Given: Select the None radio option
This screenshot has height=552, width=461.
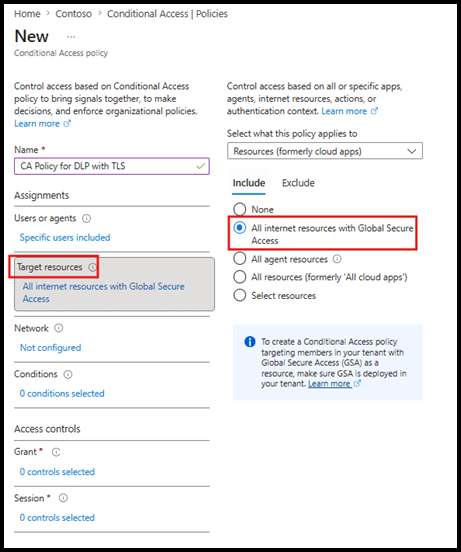Looking at the screenshot, I should coord(240,209).
